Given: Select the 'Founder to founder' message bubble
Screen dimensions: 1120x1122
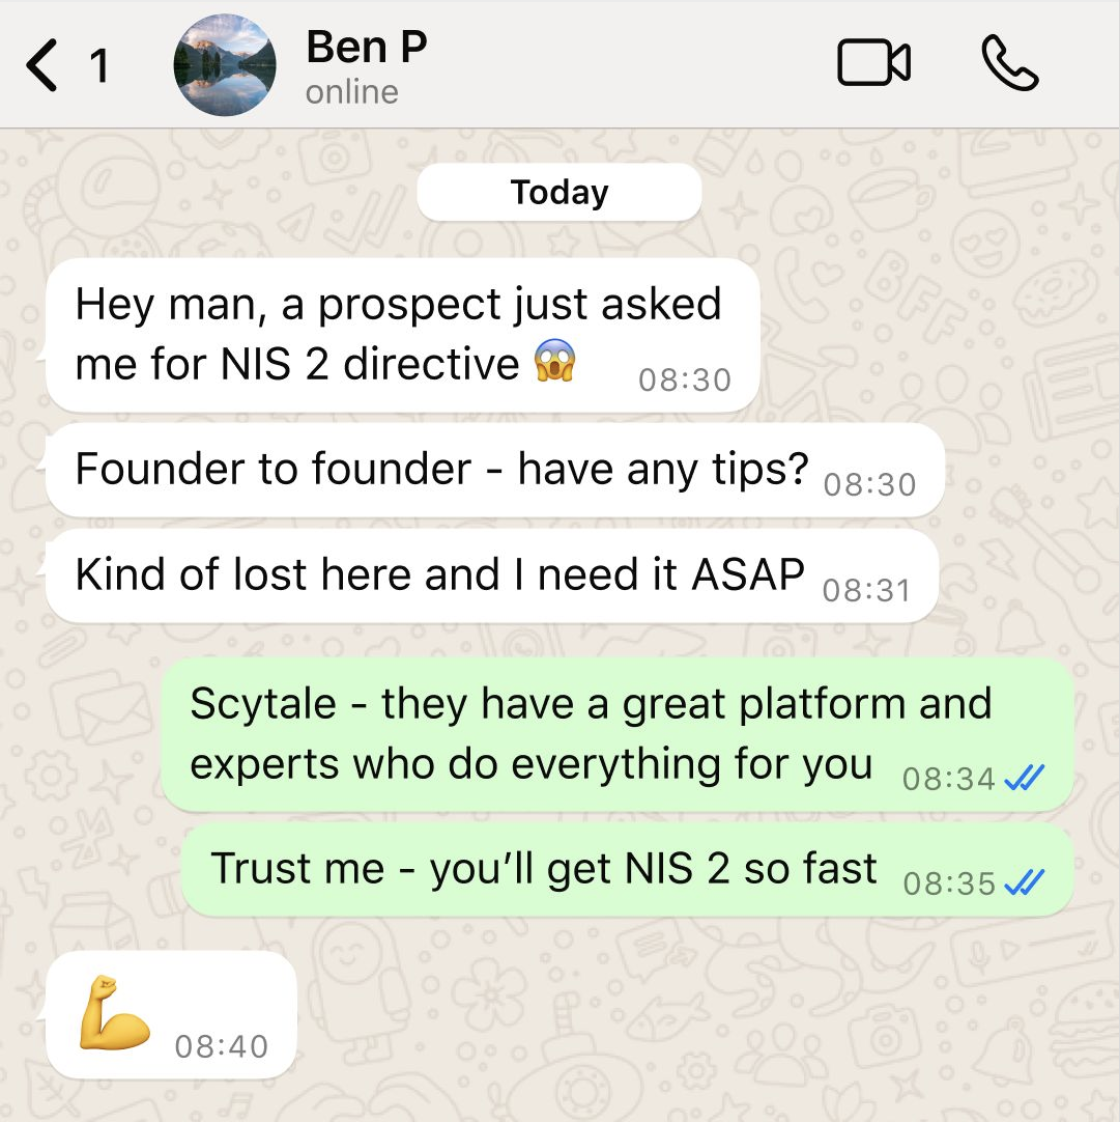Looking at the screenshot, I should click(495, 470).
